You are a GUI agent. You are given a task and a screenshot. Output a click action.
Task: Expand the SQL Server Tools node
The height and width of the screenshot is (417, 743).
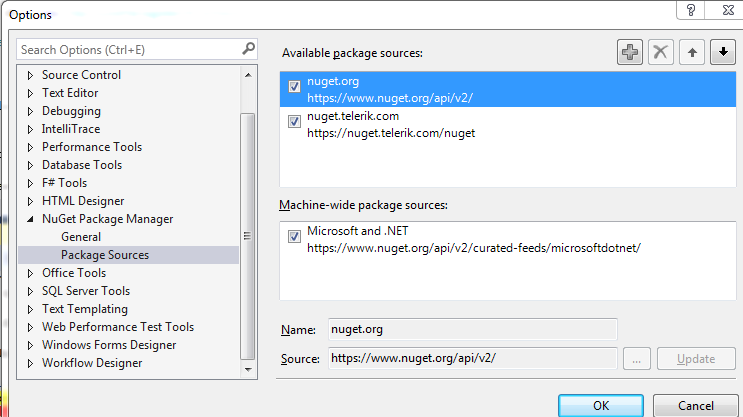pyautogui.click(x=30, y=291)
